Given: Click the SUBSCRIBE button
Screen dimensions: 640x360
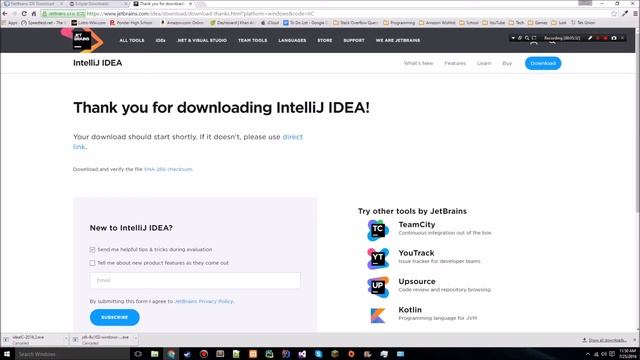Looking at the screenshot, I should click(x=115, y=317).
